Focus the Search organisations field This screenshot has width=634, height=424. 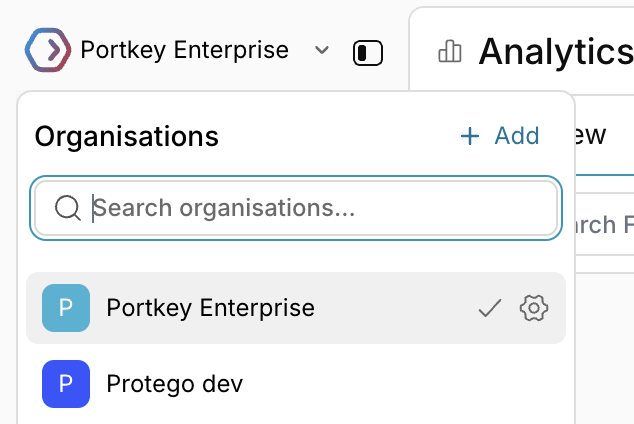click(296, 208)
